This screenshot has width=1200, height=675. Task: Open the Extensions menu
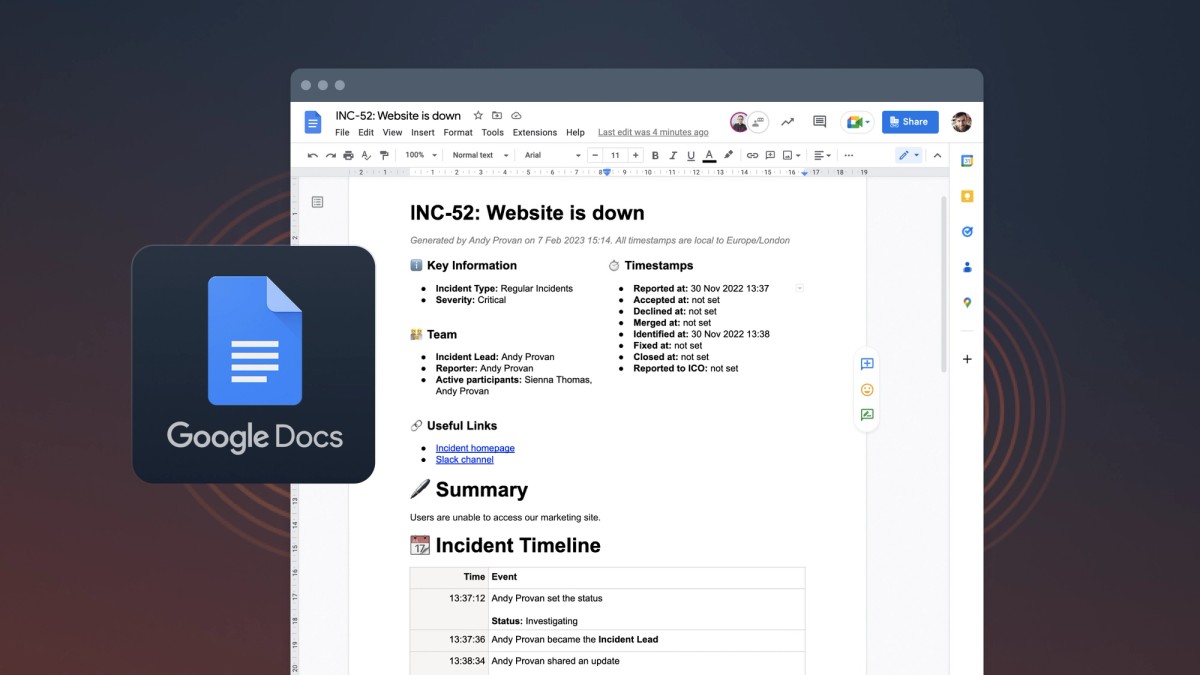(x=534, y=131)
